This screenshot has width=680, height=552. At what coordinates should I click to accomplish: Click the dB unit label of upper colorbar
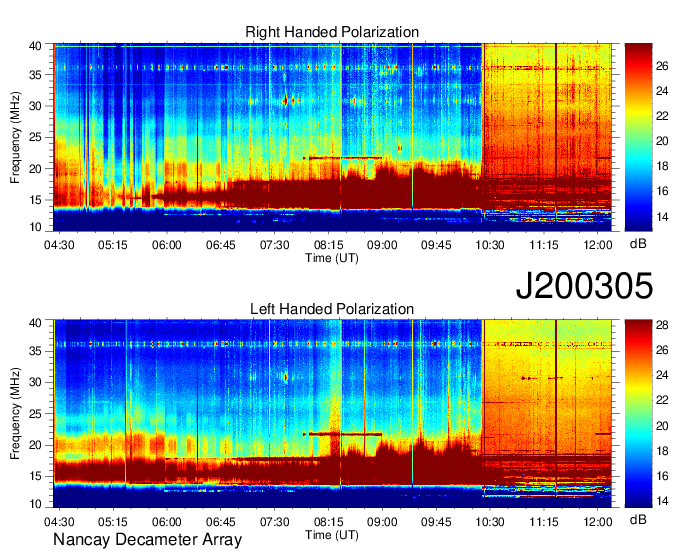(638, 244)
